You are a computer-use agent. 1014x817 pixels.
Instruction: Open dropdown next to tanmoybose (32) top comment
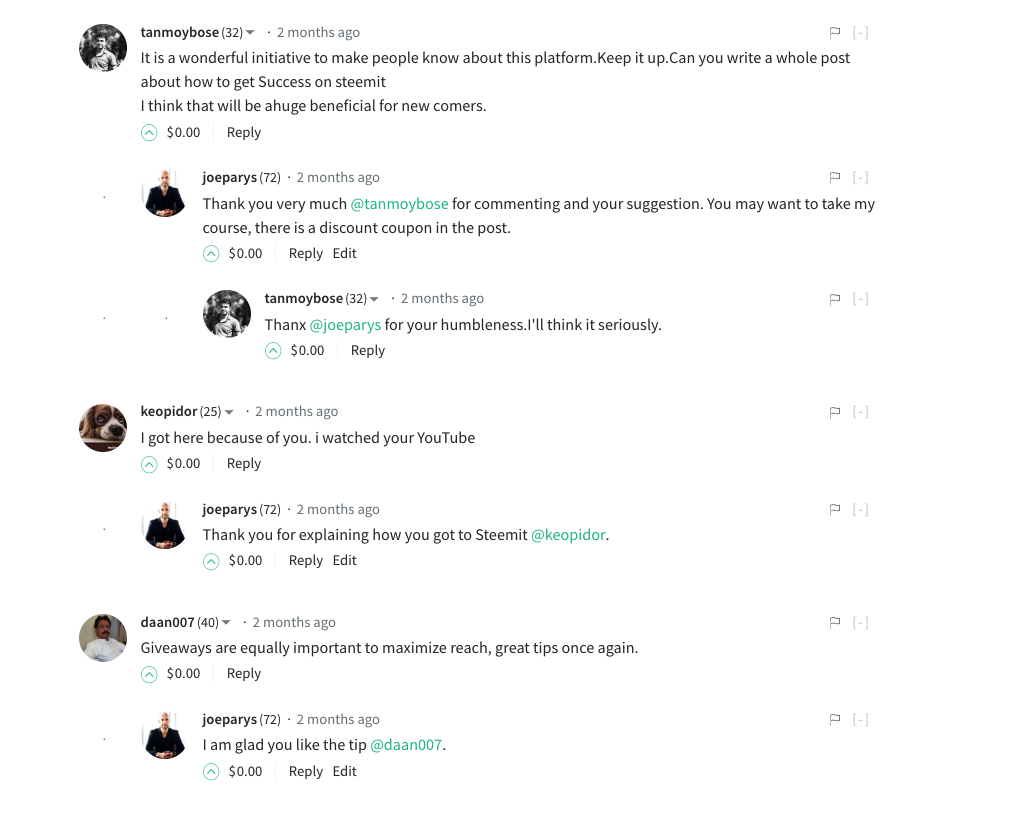250,33
